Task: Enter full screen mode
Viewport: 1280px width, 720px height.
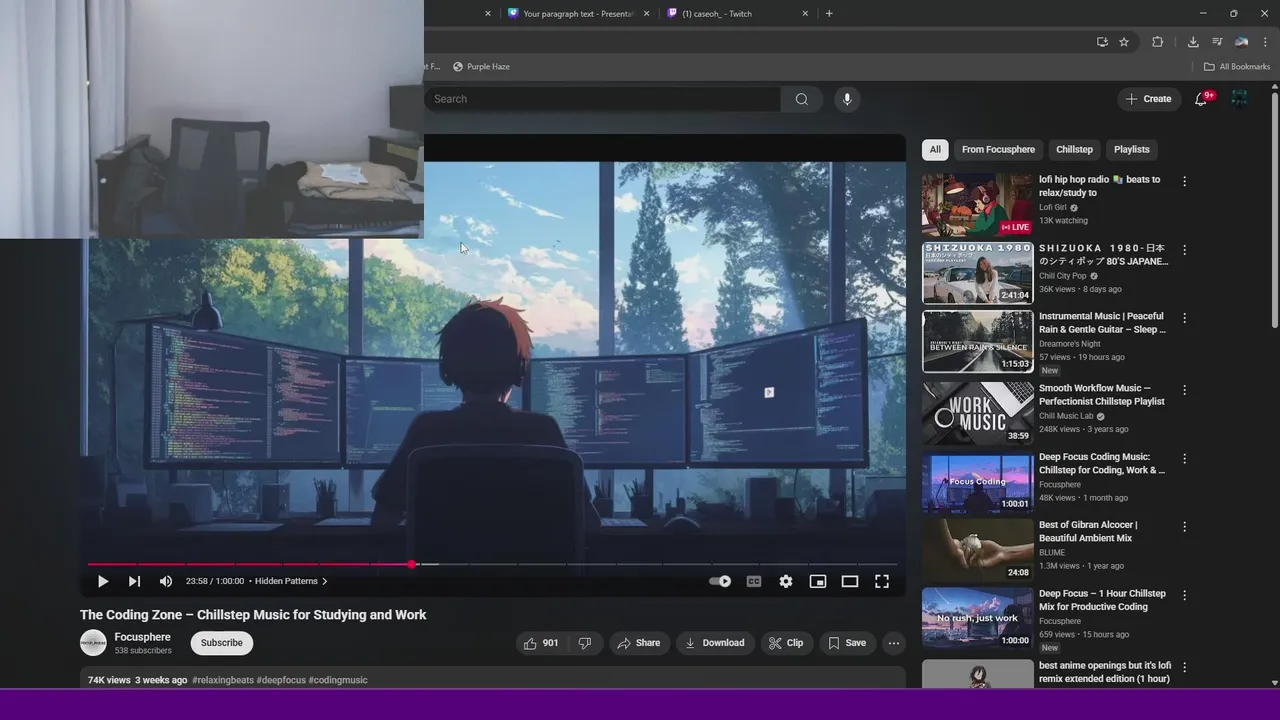Action: click(x=882, y=581)
